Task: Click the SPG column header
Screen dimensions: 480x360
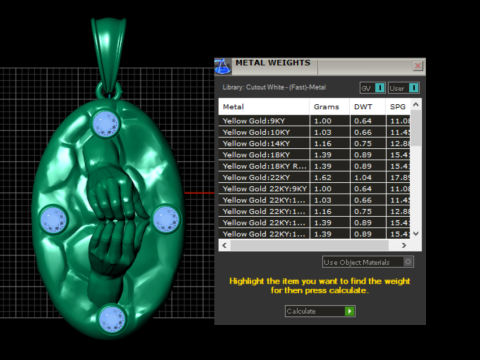Action: [x=398, y=107]
